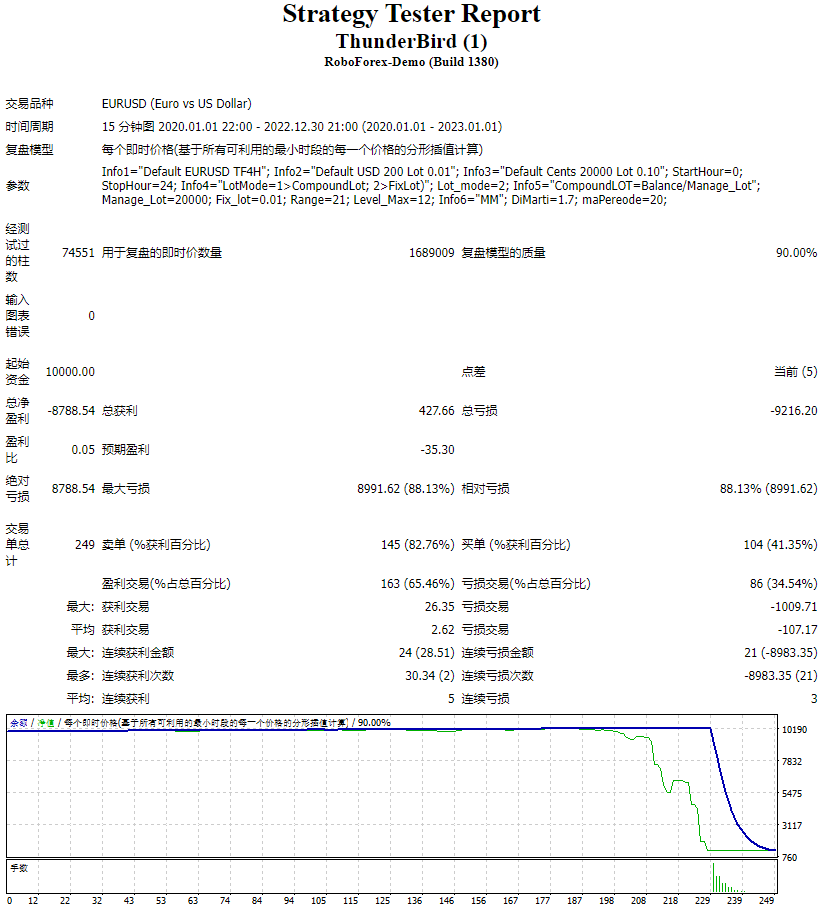Click the spread value 当前 (5)
The image size is (825, 914).
click(795, 371)
